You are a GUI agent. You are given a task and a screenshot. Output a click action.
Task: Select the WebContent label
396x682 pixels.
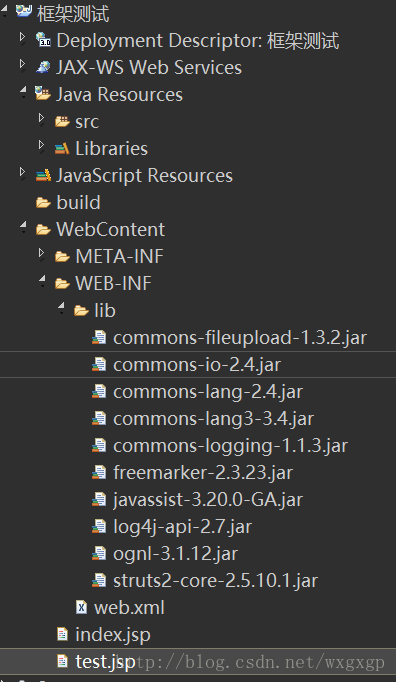point(111,229)
